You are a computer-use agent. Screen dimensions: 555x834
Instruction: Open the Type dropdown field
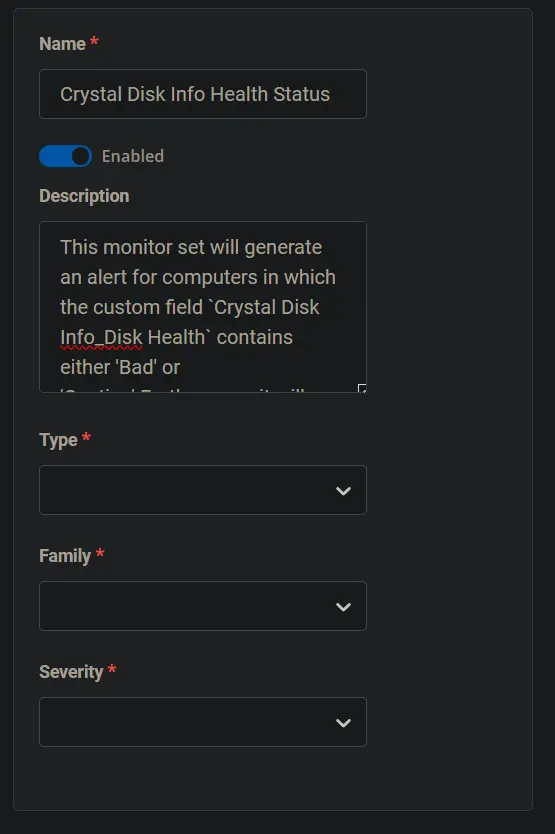point(203,490)
